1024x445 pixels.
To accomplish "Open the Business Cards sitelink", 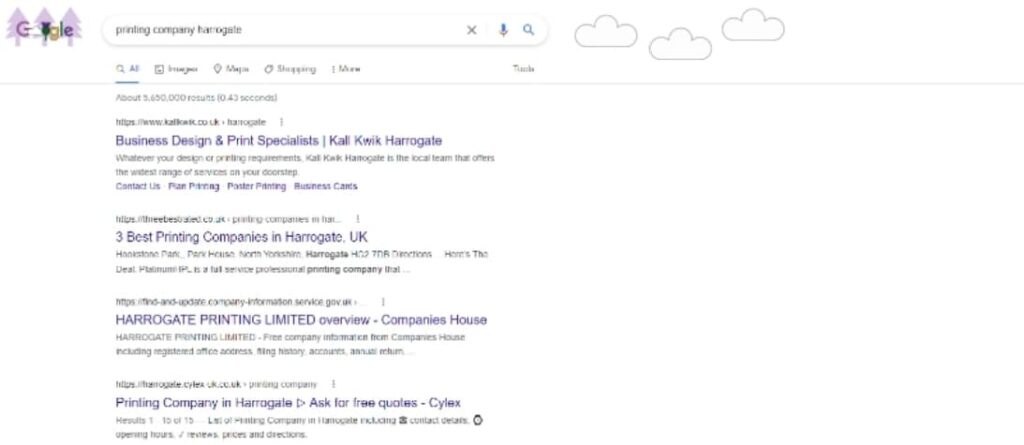I will [x=326, y=186].
